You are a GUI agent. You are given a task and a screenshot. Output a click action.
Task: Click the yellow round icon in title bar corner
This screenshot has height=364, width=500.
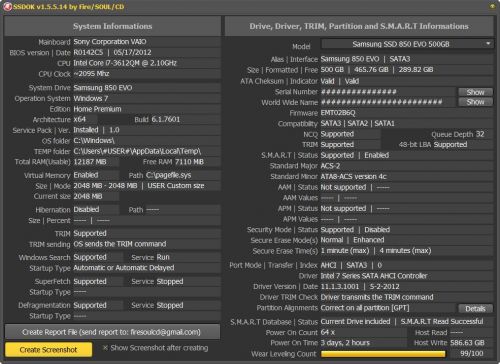pos(492,6)
